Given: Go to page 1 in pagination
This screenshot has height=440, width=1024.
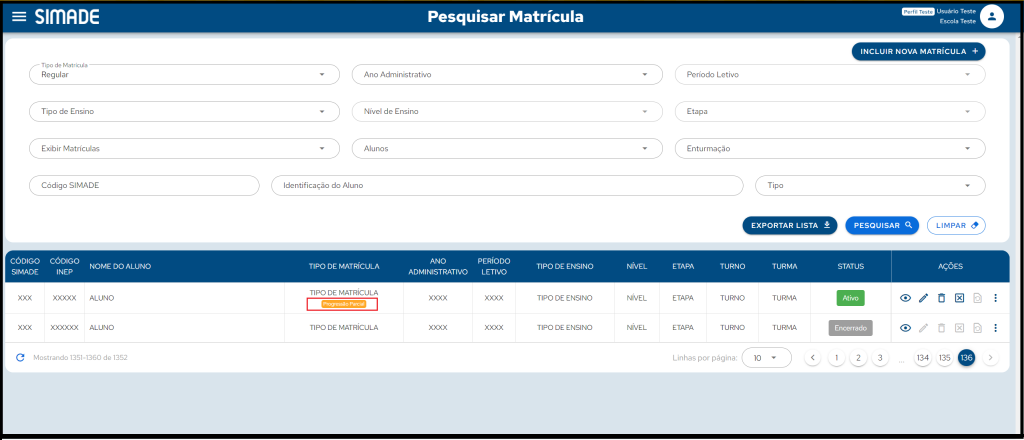Looking at the screenshot, I should pyautogui.click(x=836, y=358).
